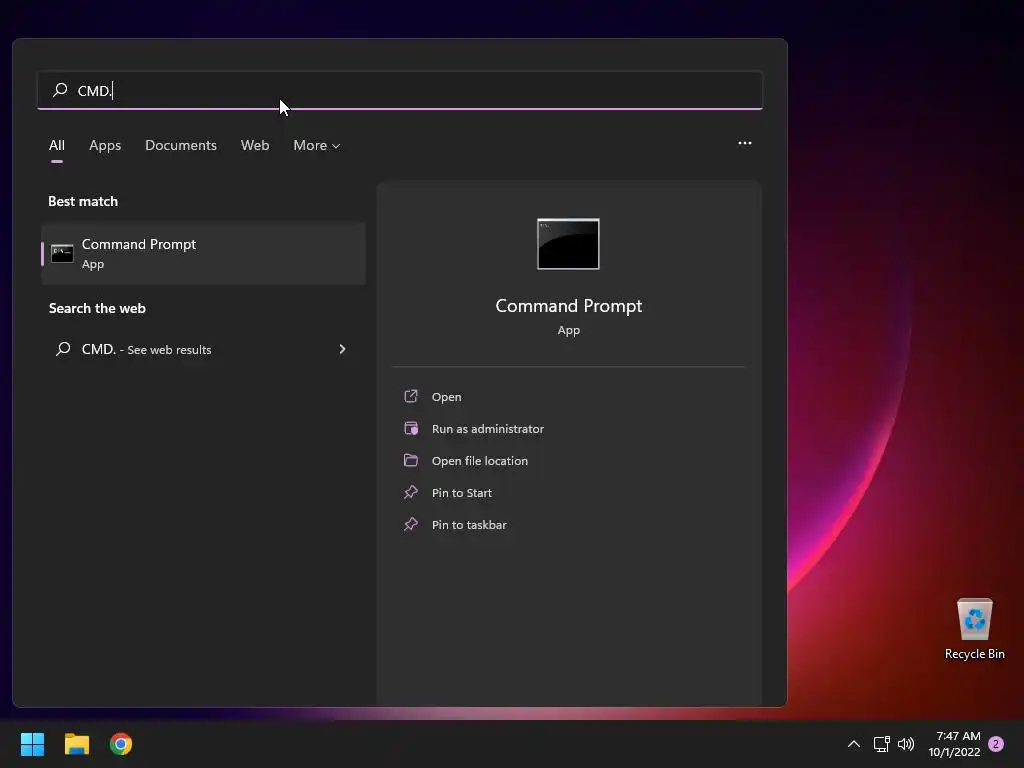Click the Command Prompt icon in results list
The width and height of the screenshot is (1024, 768).
tap(62, 253)
